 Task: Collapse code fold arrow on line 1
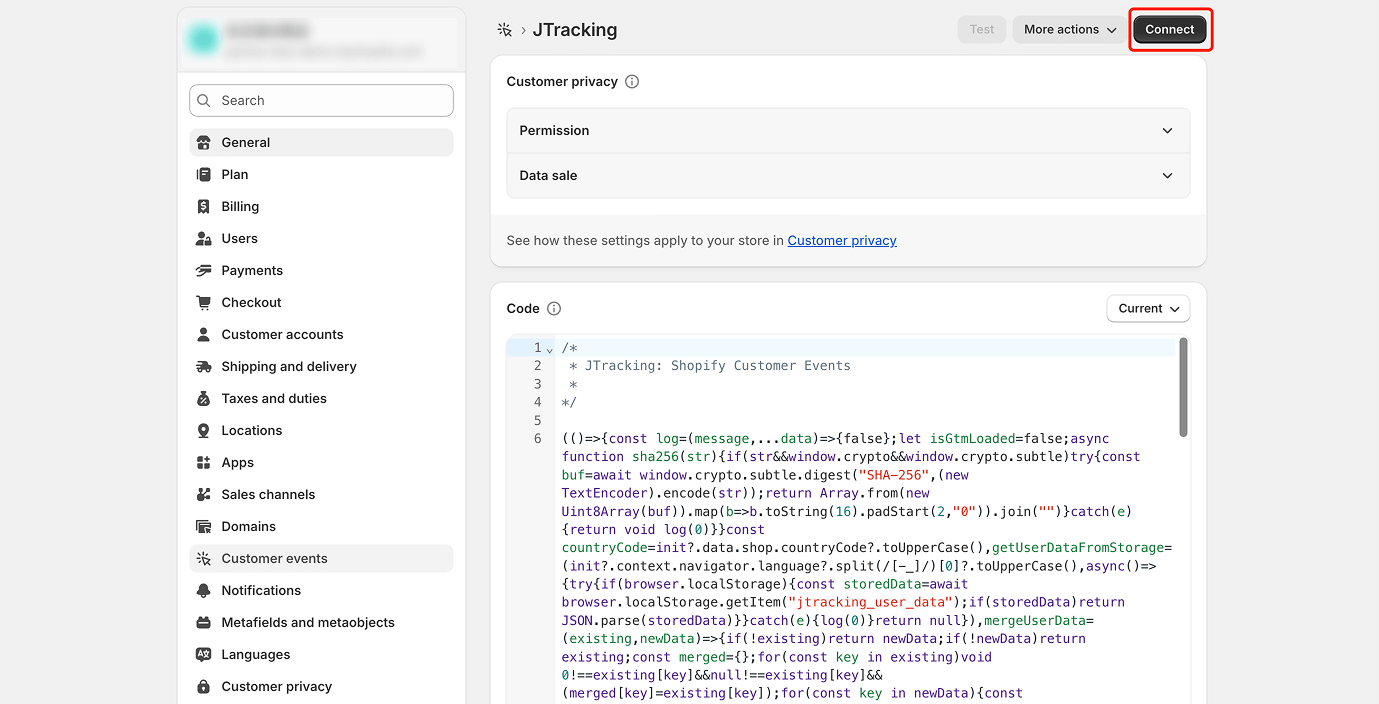(x=550, y=349)
